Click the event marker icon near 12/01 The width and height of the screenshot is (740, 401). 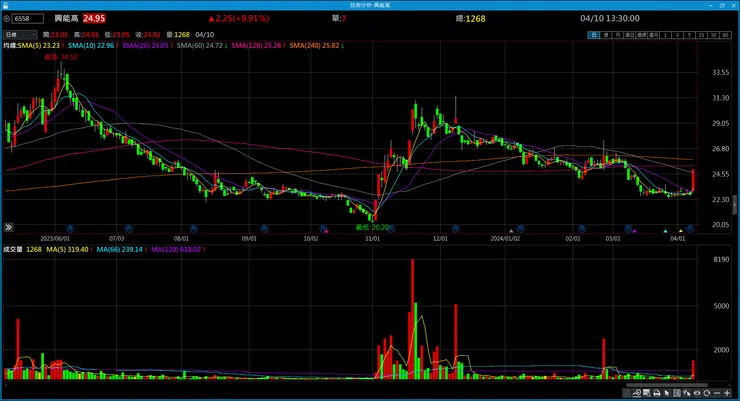tap(455, 228)
